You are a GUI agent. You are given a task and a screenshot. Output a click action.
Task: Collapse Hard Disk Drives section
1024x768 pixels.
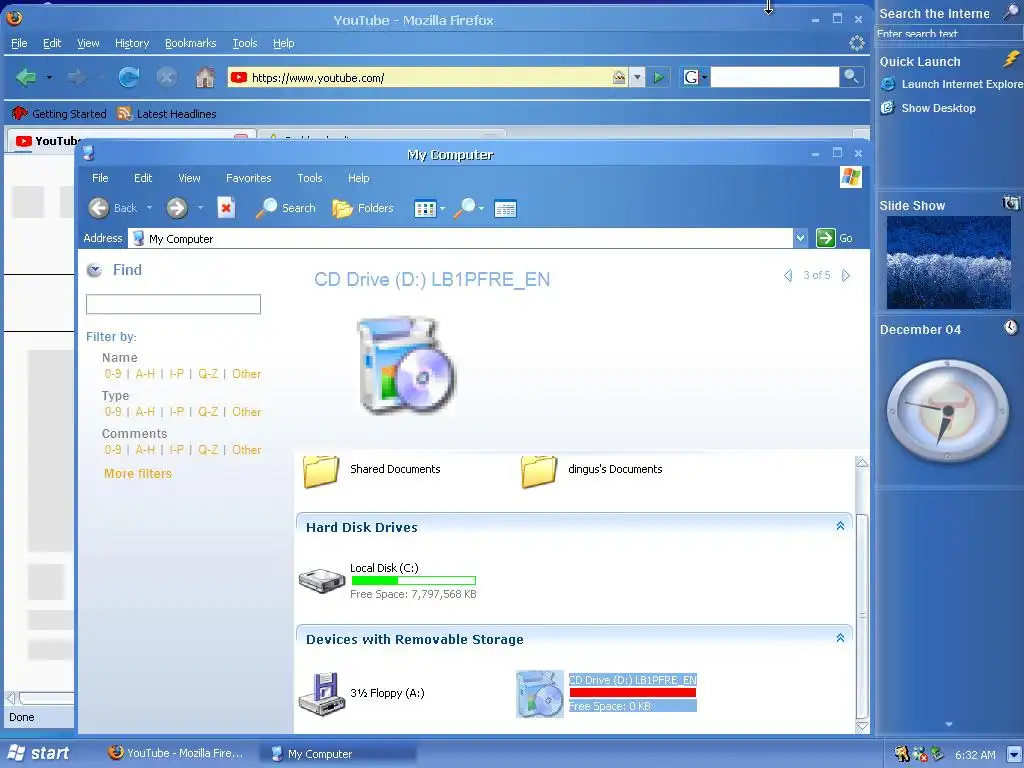840,526
